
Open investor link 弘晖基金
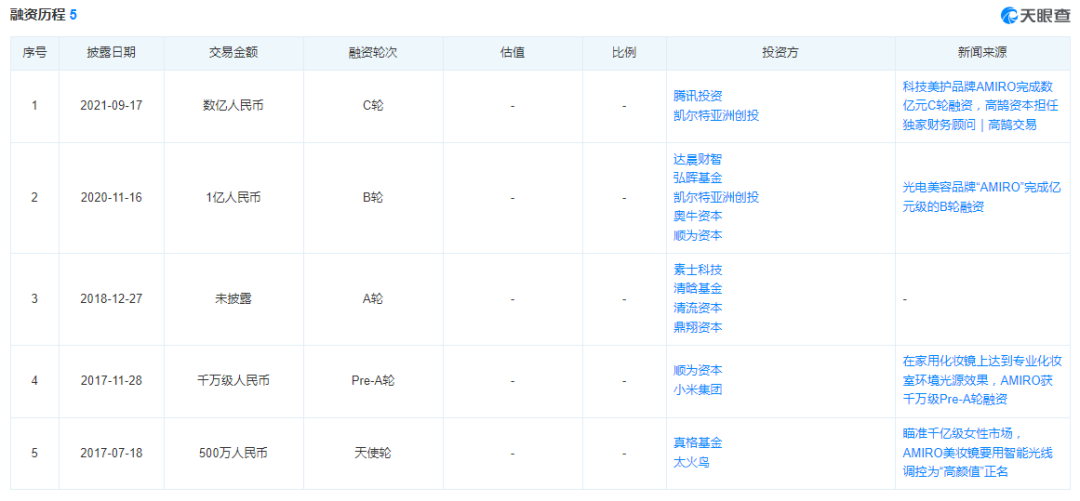click(697, 178)
